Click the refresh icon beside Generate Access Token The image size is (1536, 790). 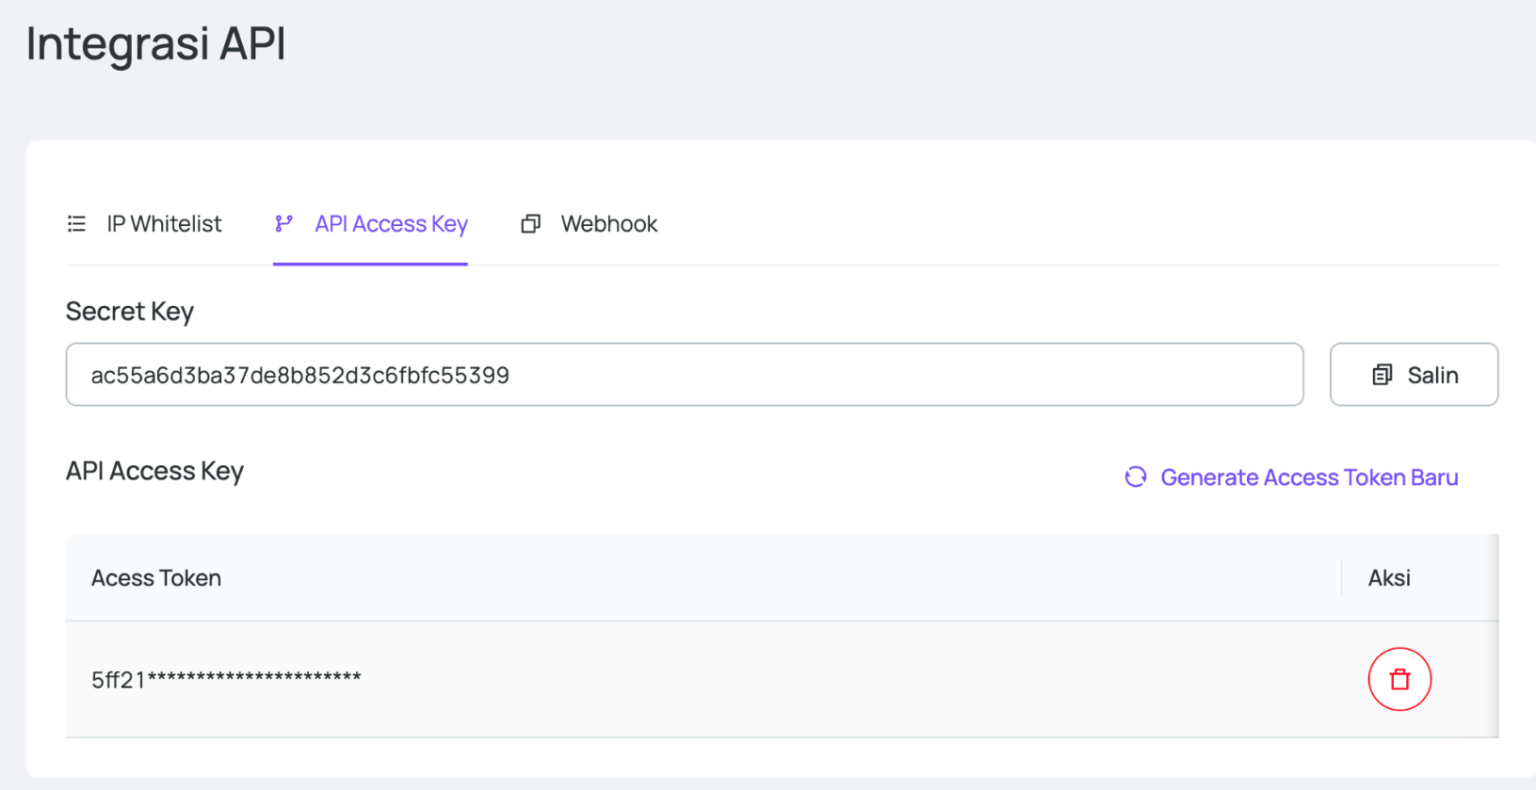click(1136, 477)
